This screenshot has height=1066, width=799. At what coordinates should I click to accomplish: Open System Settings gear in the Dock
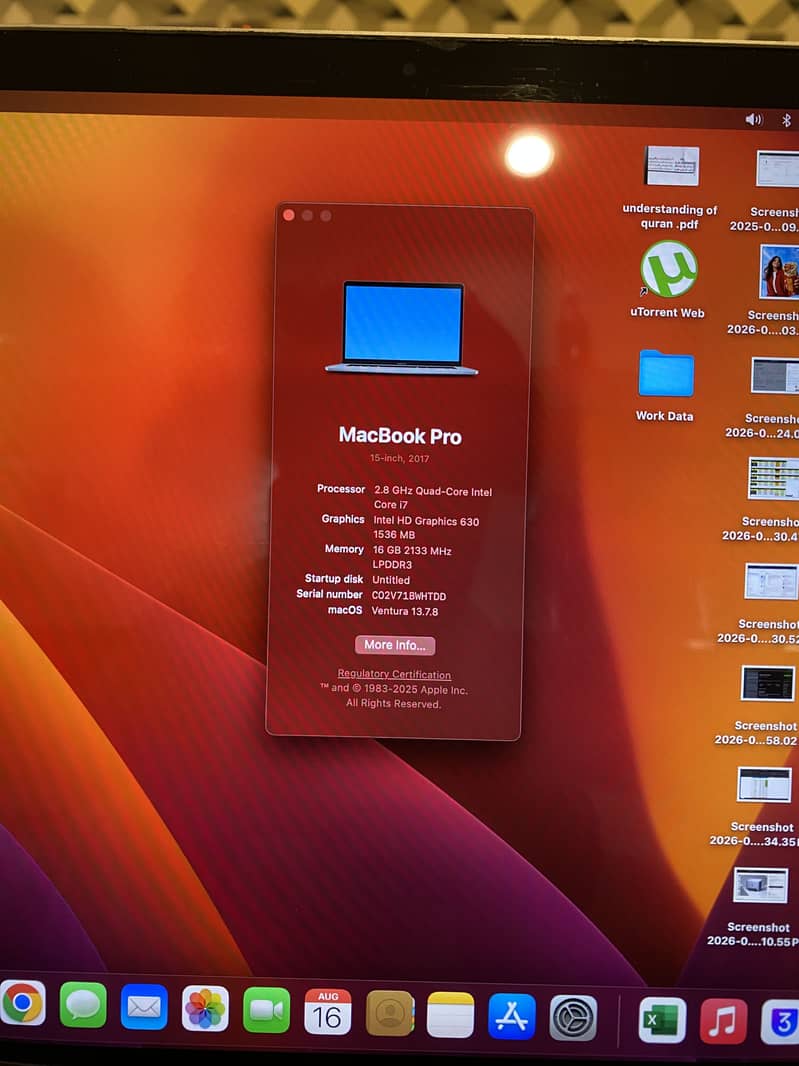(573, 1018)
